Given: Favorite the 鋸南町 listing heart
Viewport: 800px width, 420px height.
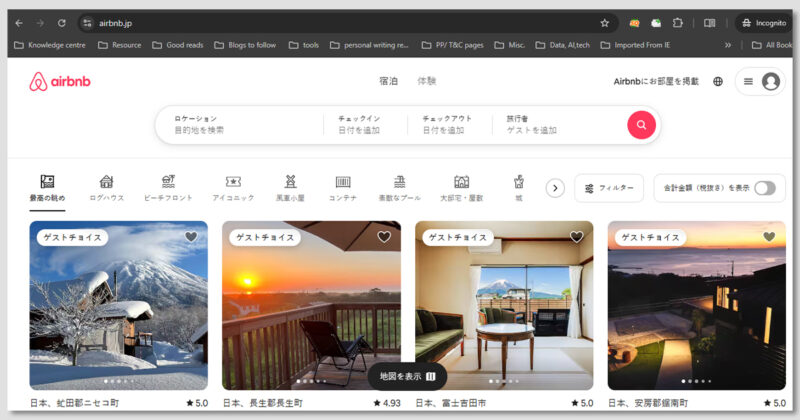Looking at the screenshot, I should (769, 237).
